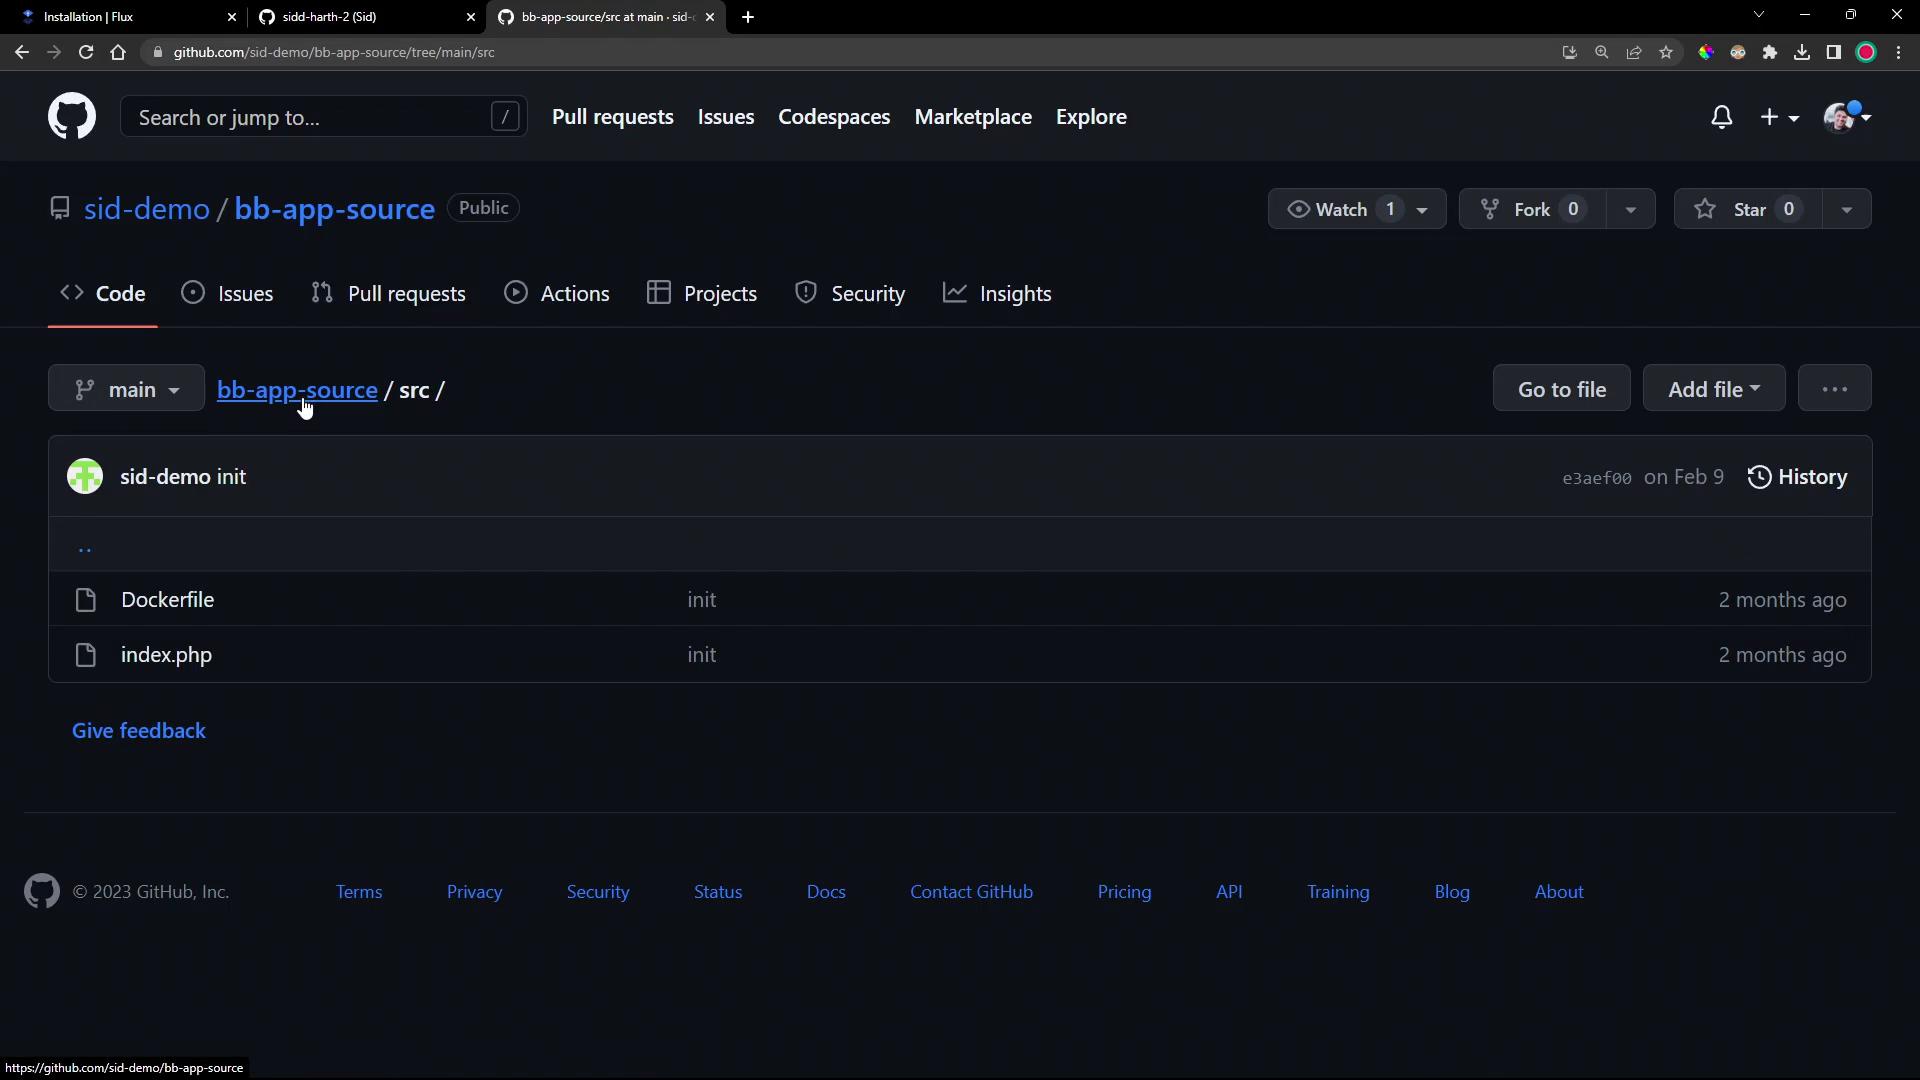Open the plus create-new menu
This screenshot has width=1920, height=1080.
pyautogui.click(x=1779, y=117)
